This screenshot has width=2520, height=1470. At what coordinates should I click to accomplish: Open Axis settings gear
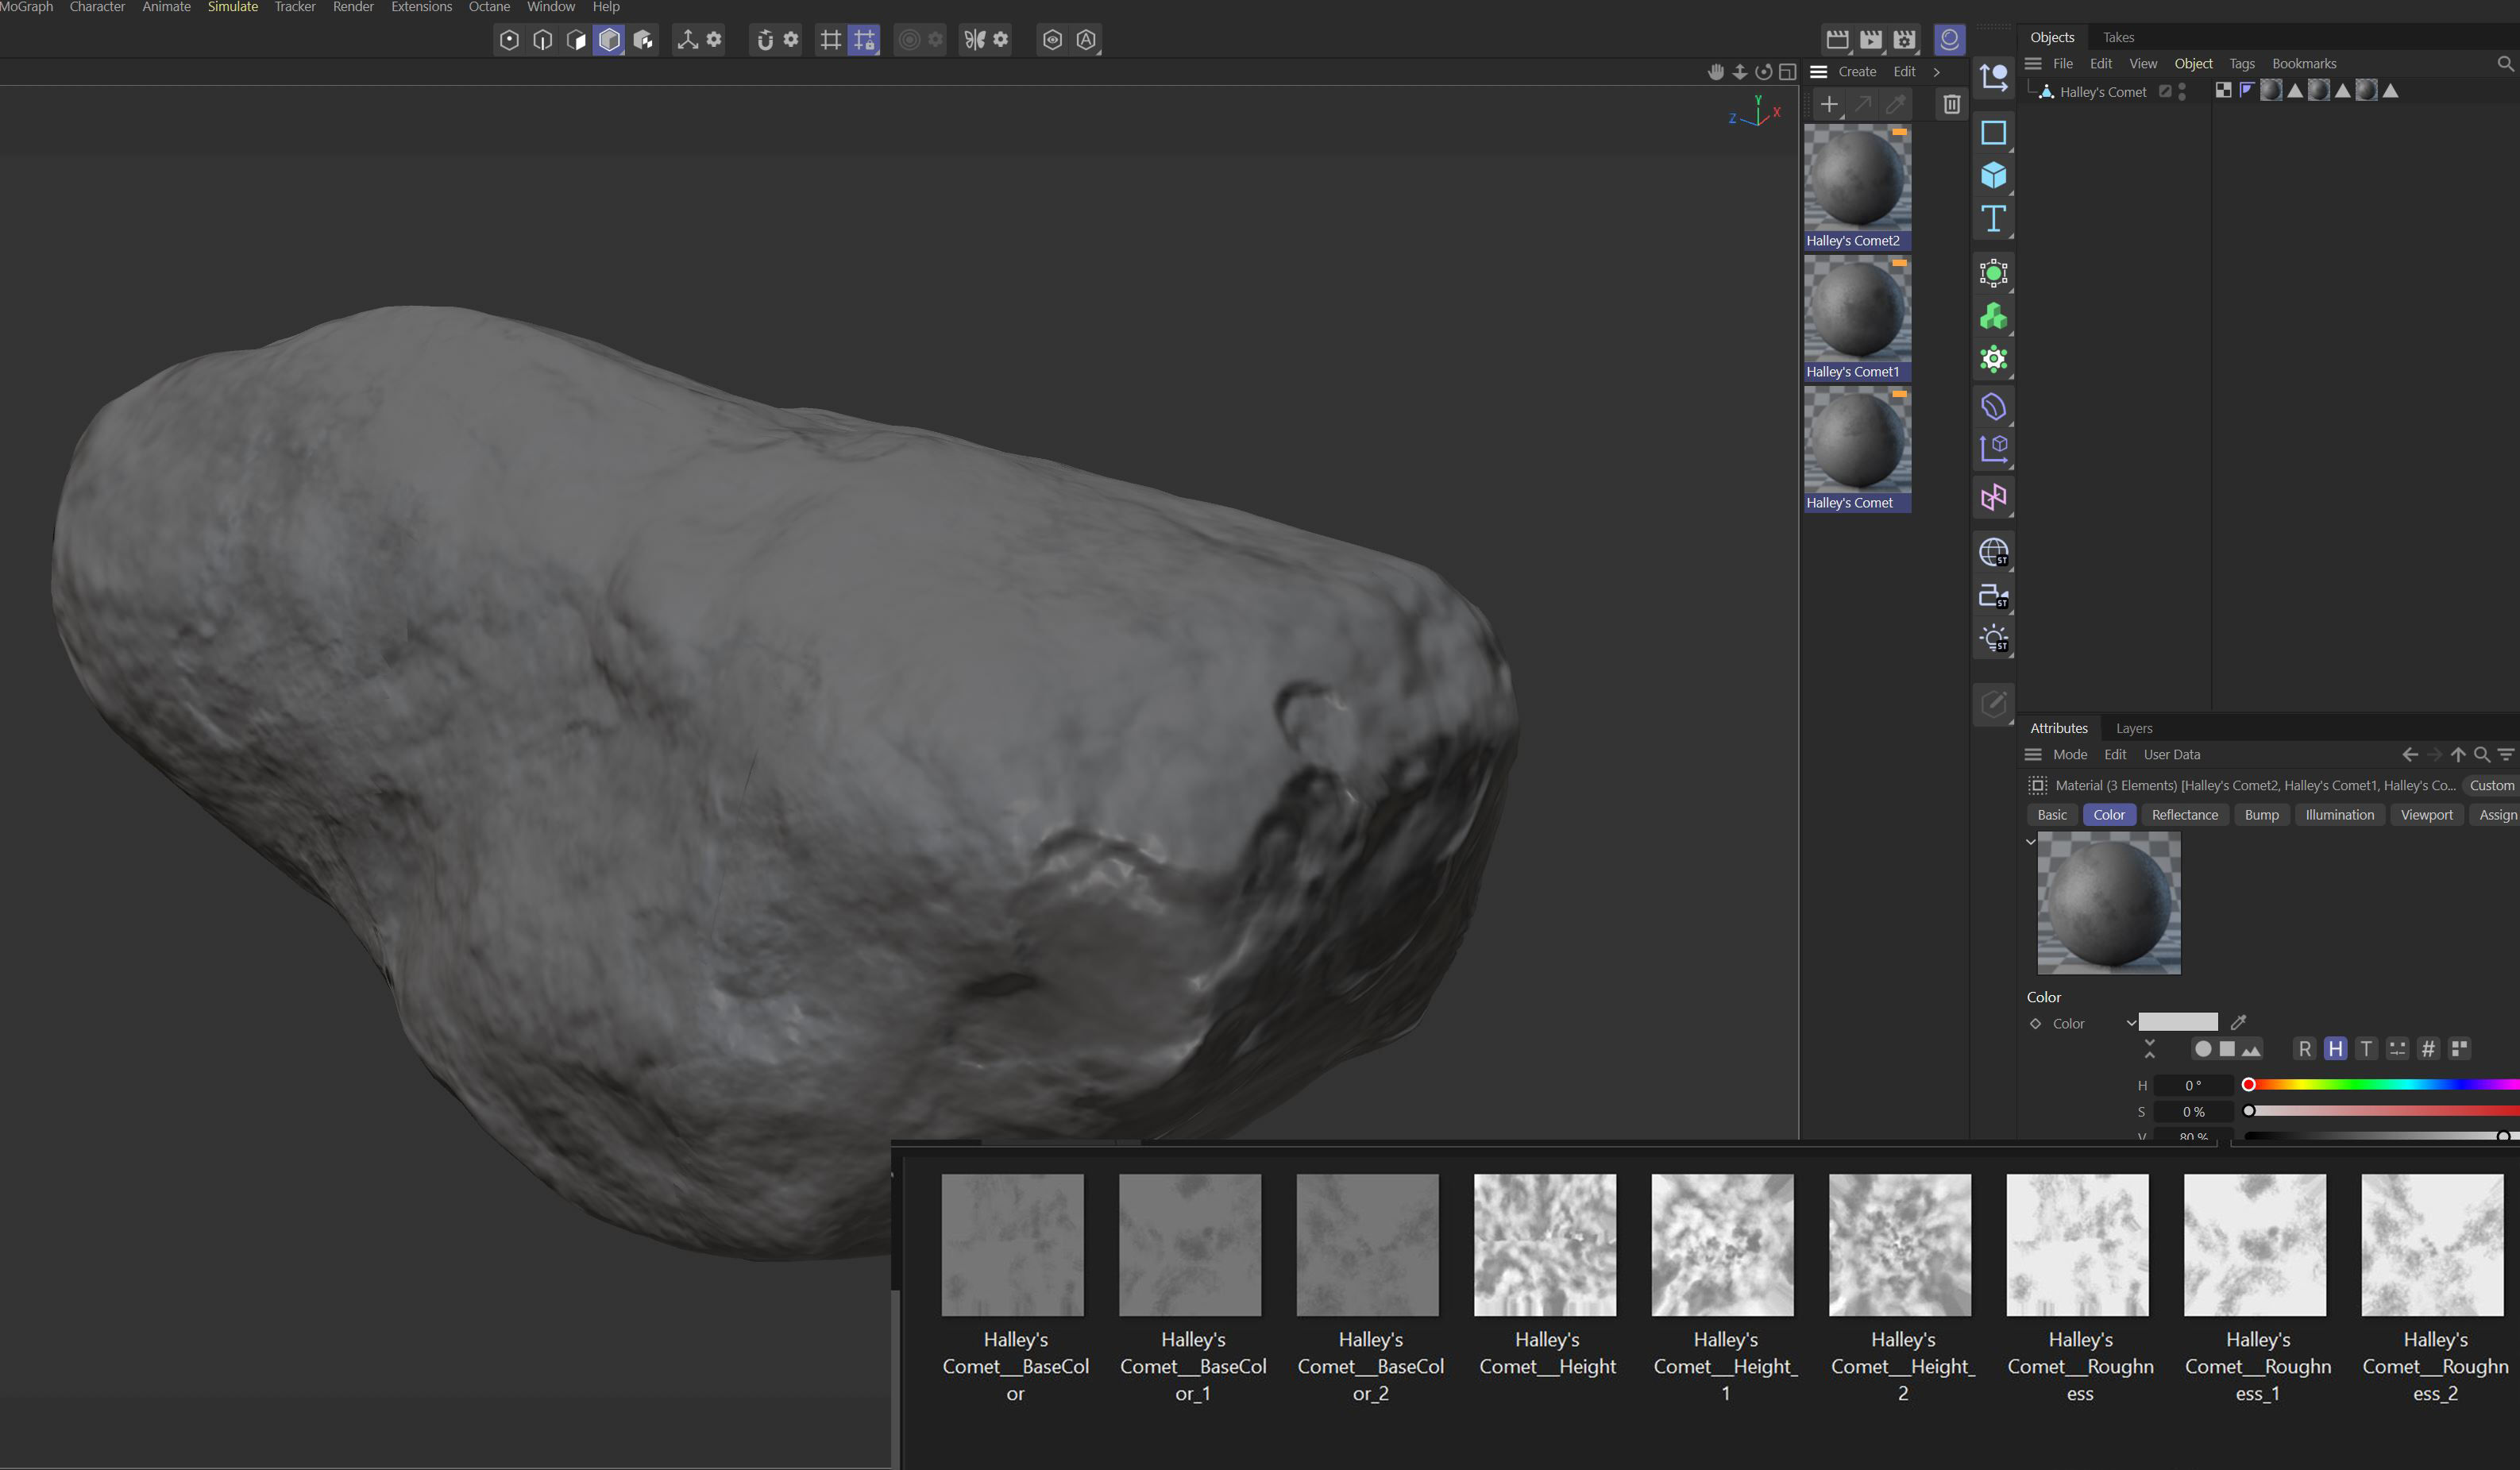click(x=714, y=39)
